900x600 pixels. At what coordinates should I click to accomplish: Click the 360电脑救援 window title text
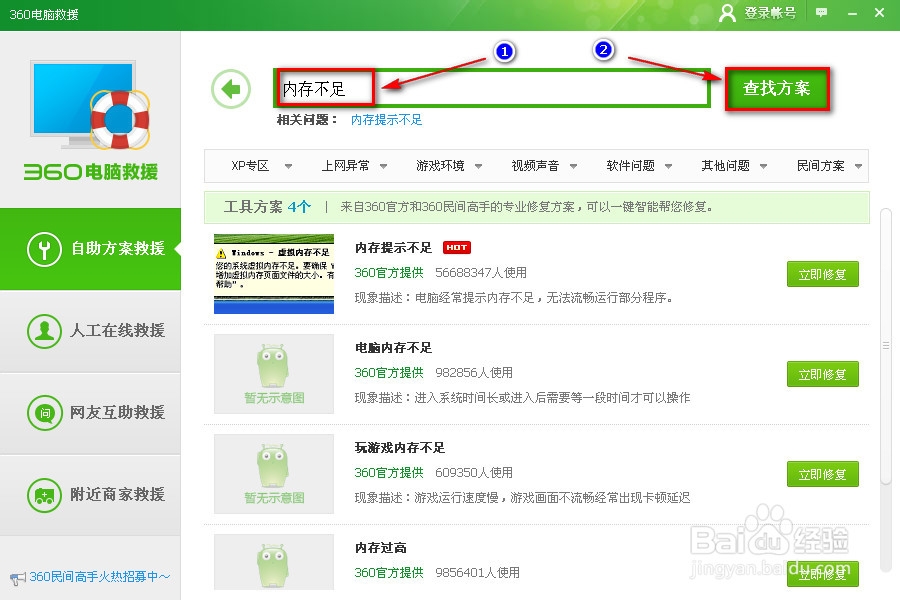pos(44,14)
